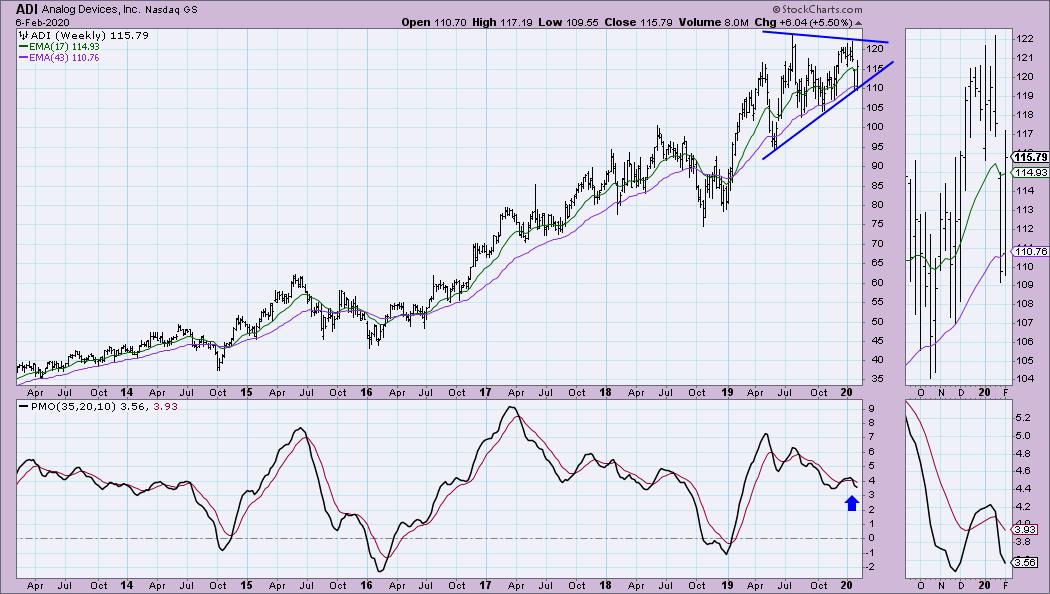This screenshot has width=1050, height=594.
Task: Click the 100 label on the price axis
Action: [875, 127]
